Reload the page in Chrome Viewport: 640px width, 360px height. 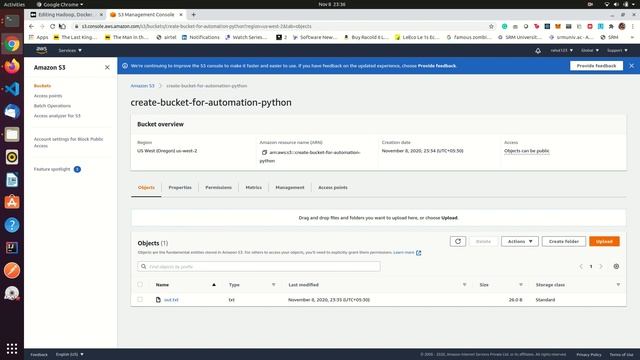pyautogui.click(x=52, y=26)
